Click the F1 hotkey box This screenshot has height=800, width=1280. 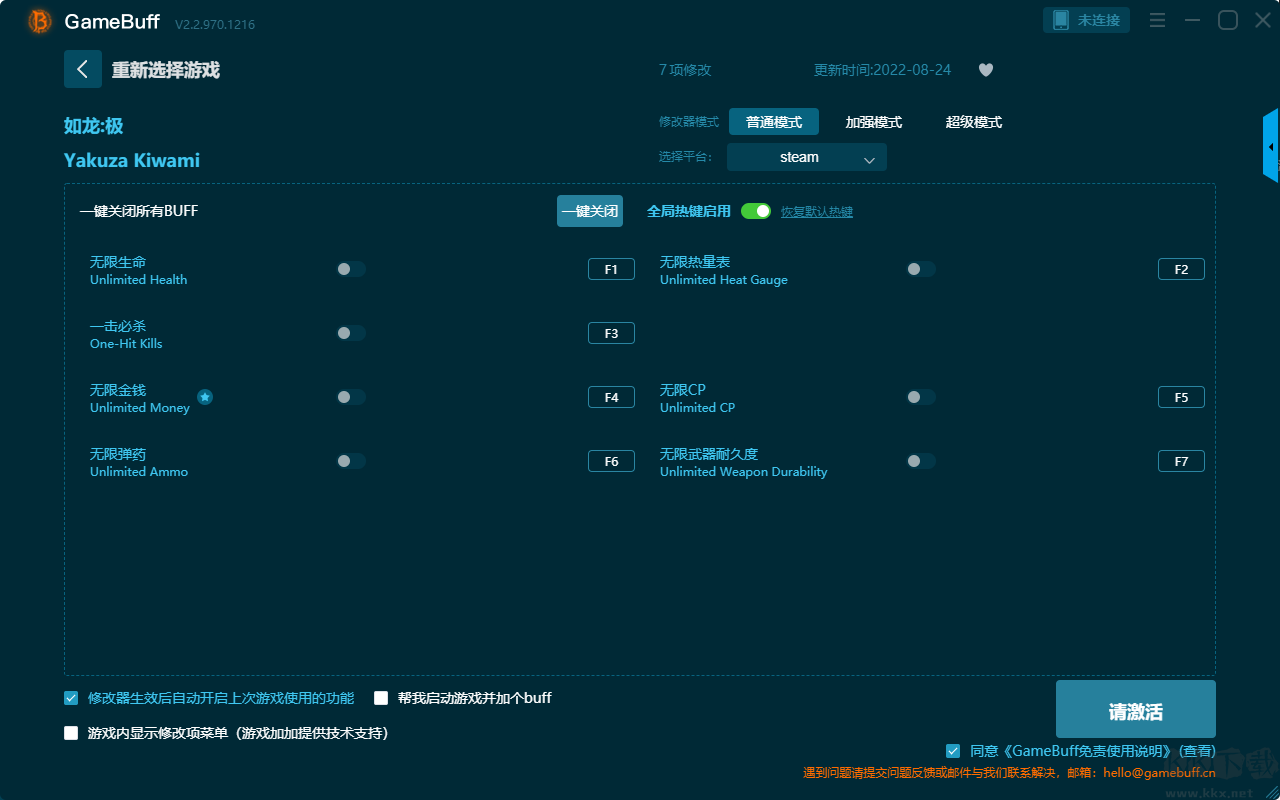pyautogui.click(x=611, y=269)
